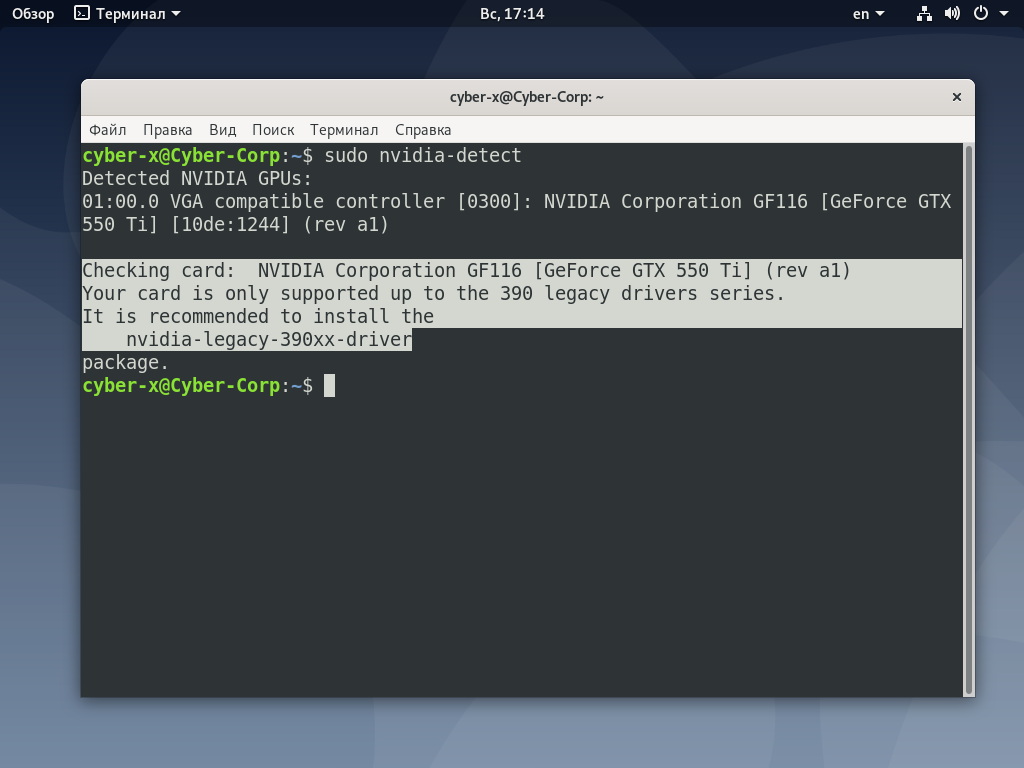Viewport: 1024px width, 768px height.
Task: Open the Вид menu
Action: (x=223, y=130)
